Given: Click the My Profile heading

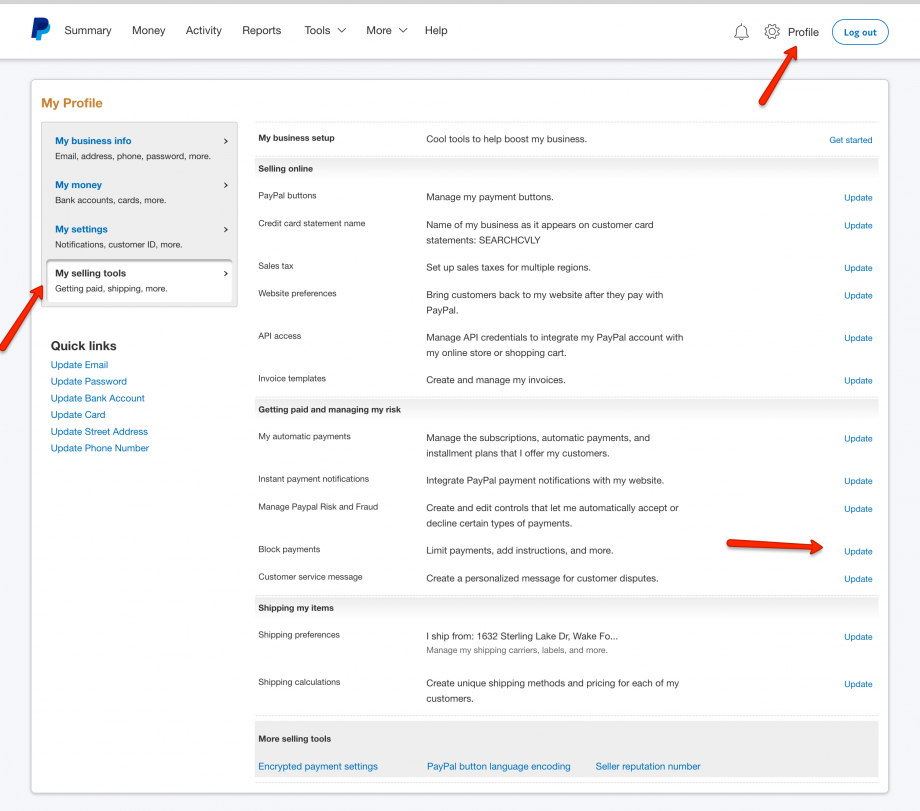Looking at the screenshot, I should click(x=72, y=103).
